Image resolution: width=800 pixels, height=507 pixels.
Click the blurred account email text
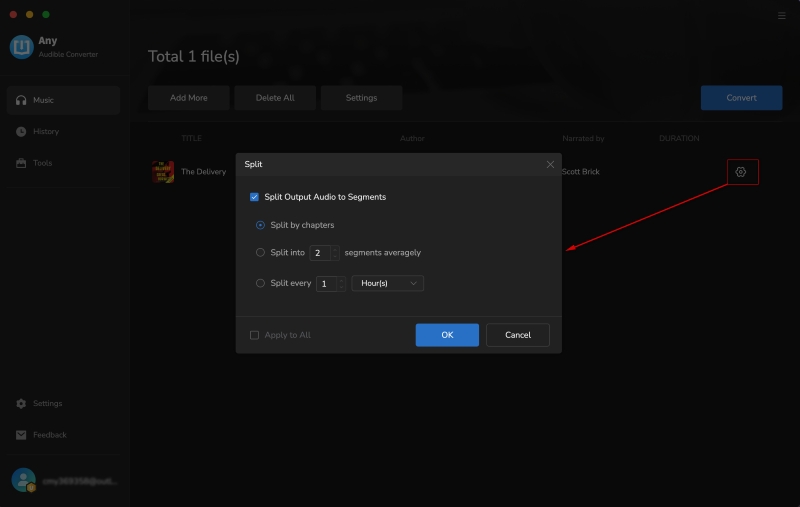point(80,481)
